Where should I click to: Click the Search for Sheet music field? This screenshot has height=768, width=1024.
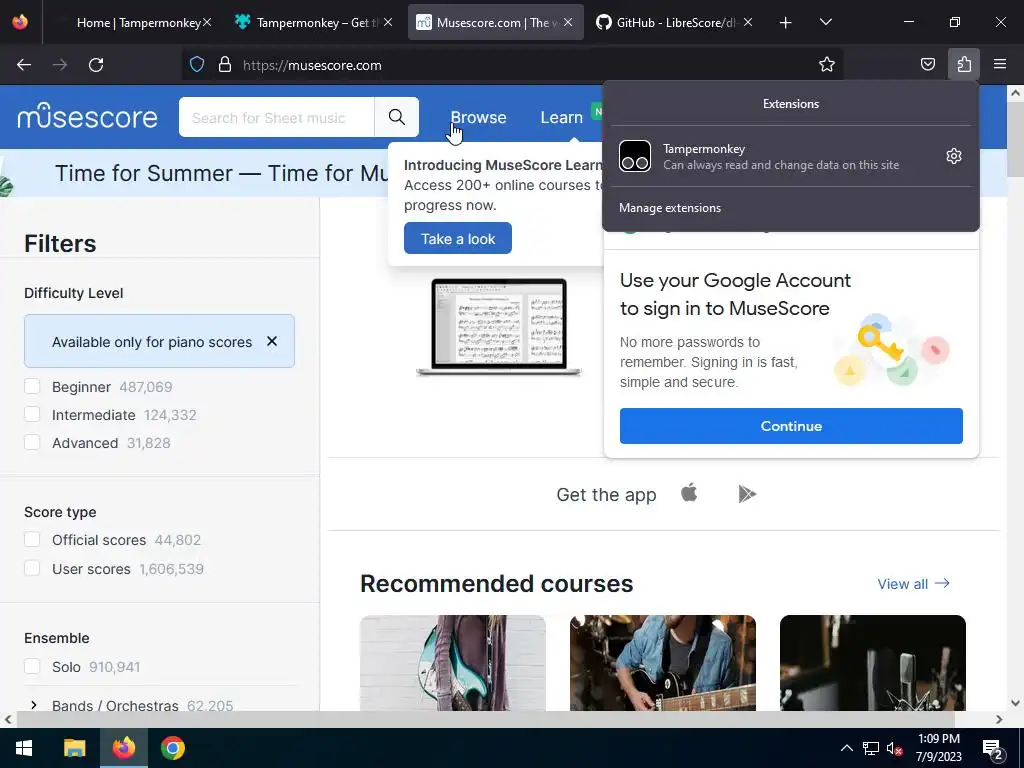click(276, 118)
